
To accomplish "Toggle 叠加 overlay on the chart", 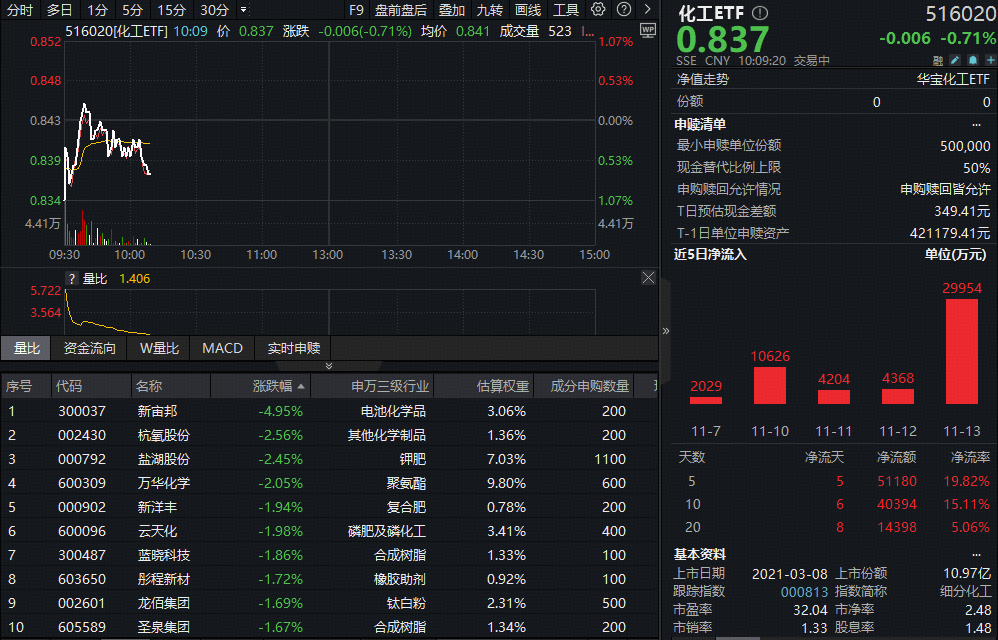I will [x=452, y=10].
